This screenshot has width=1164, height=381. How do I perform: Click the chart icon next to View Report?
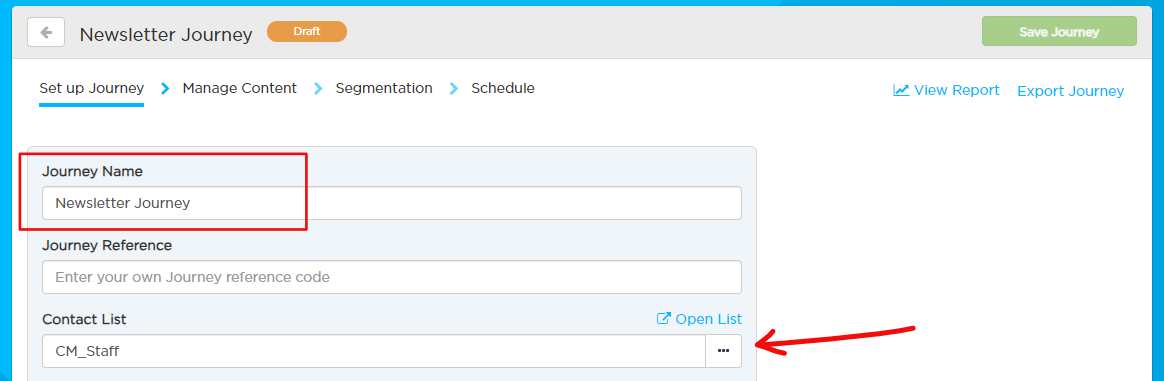tap(900, 90)
